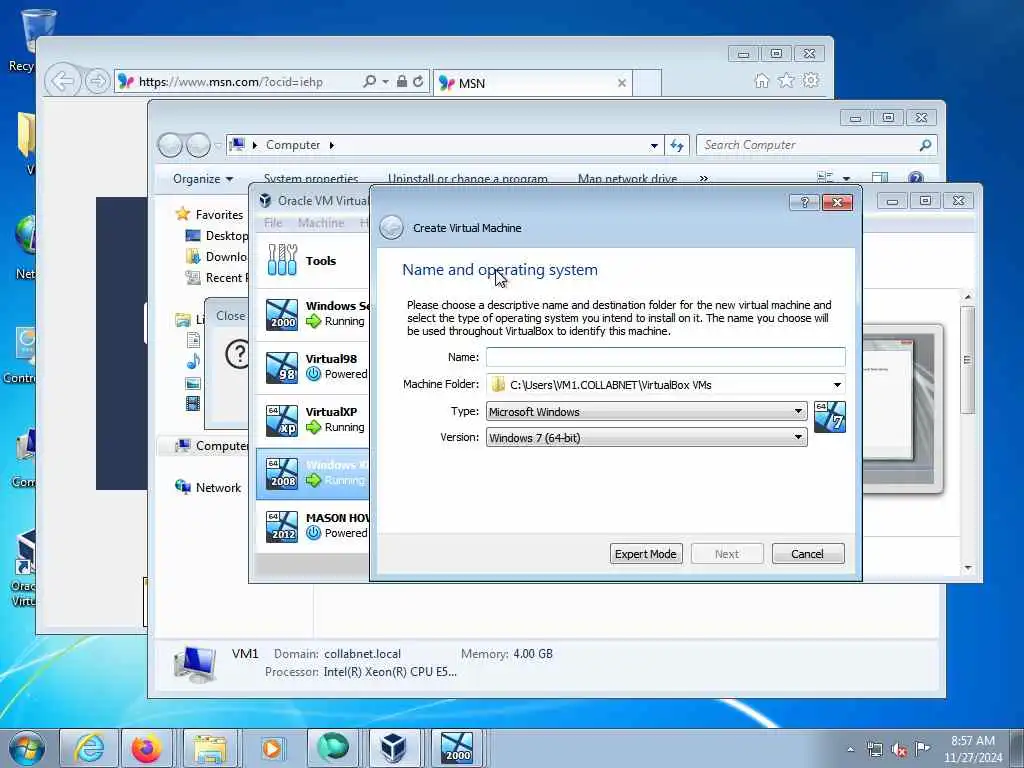1024x768 pixels.
Task: Click Internet Explorer favorites star icon
Action: tap(786, 80)
